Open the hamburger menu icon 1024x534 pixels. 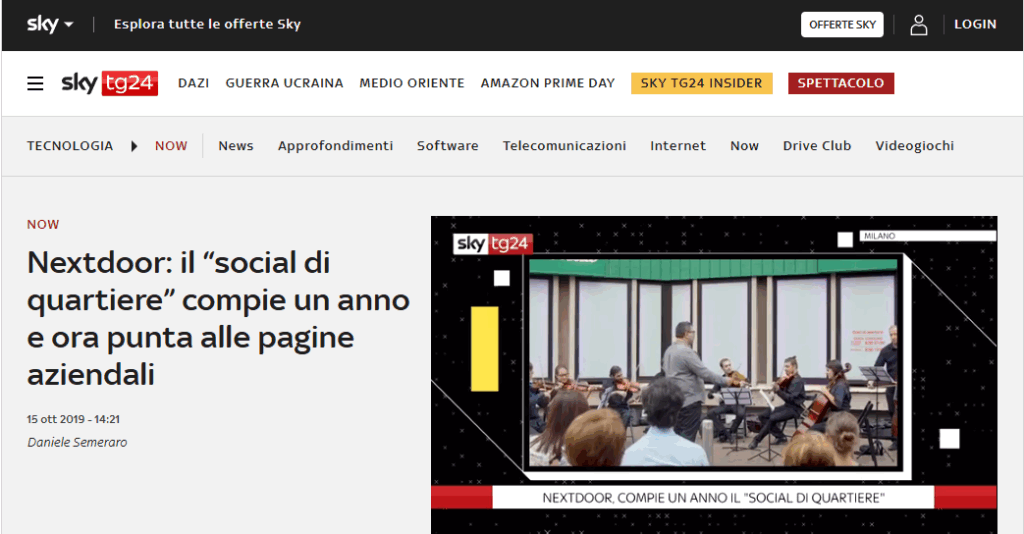pos(35,84)
